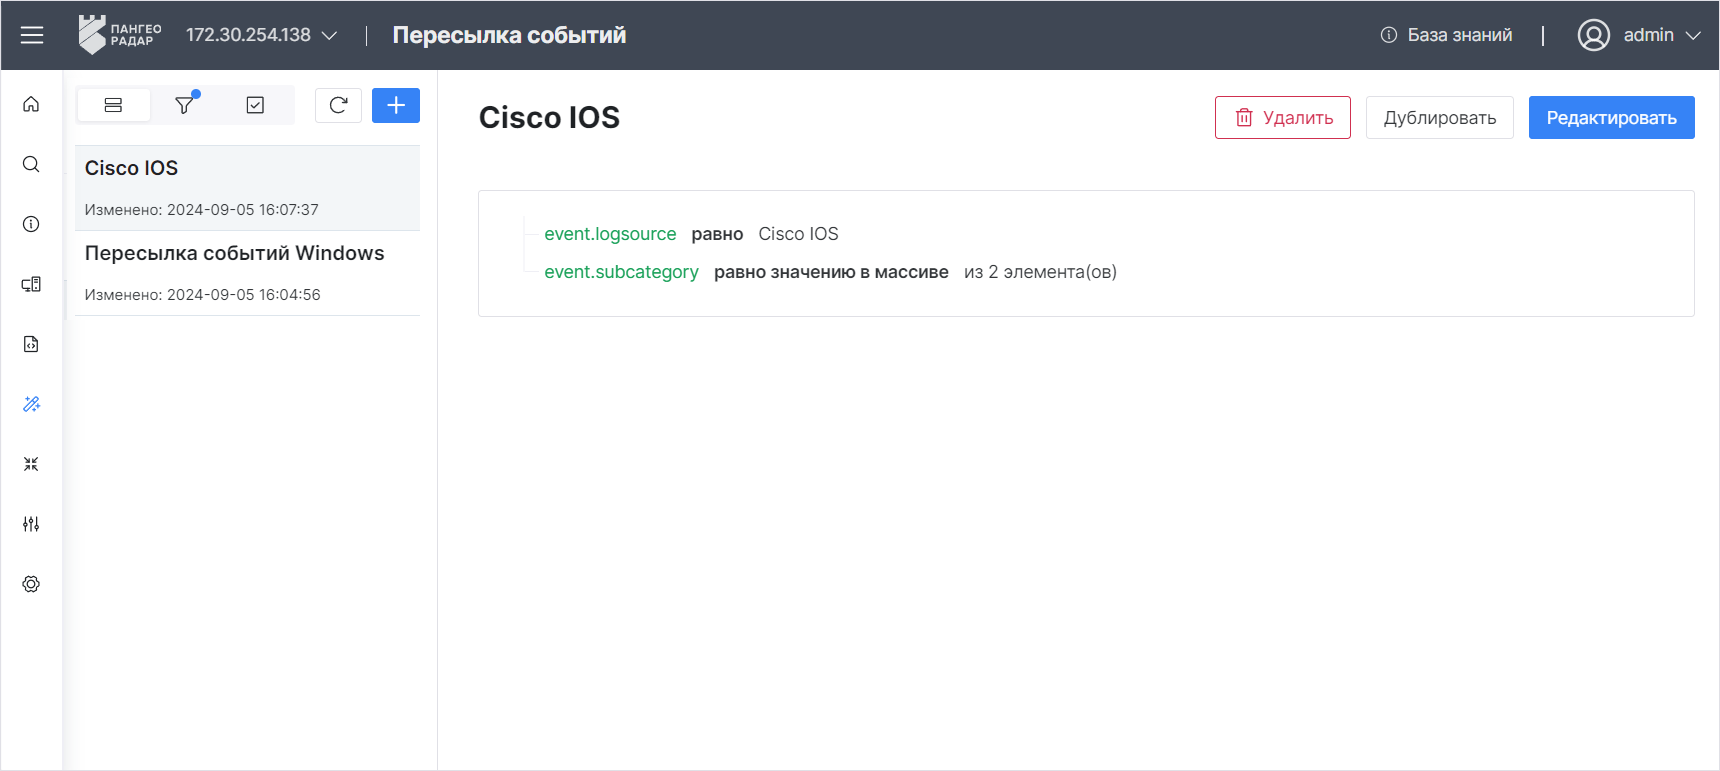Click the Редактировать edit button
The height and width of the screenshot is (771, 1720).
coord(1612,118)
